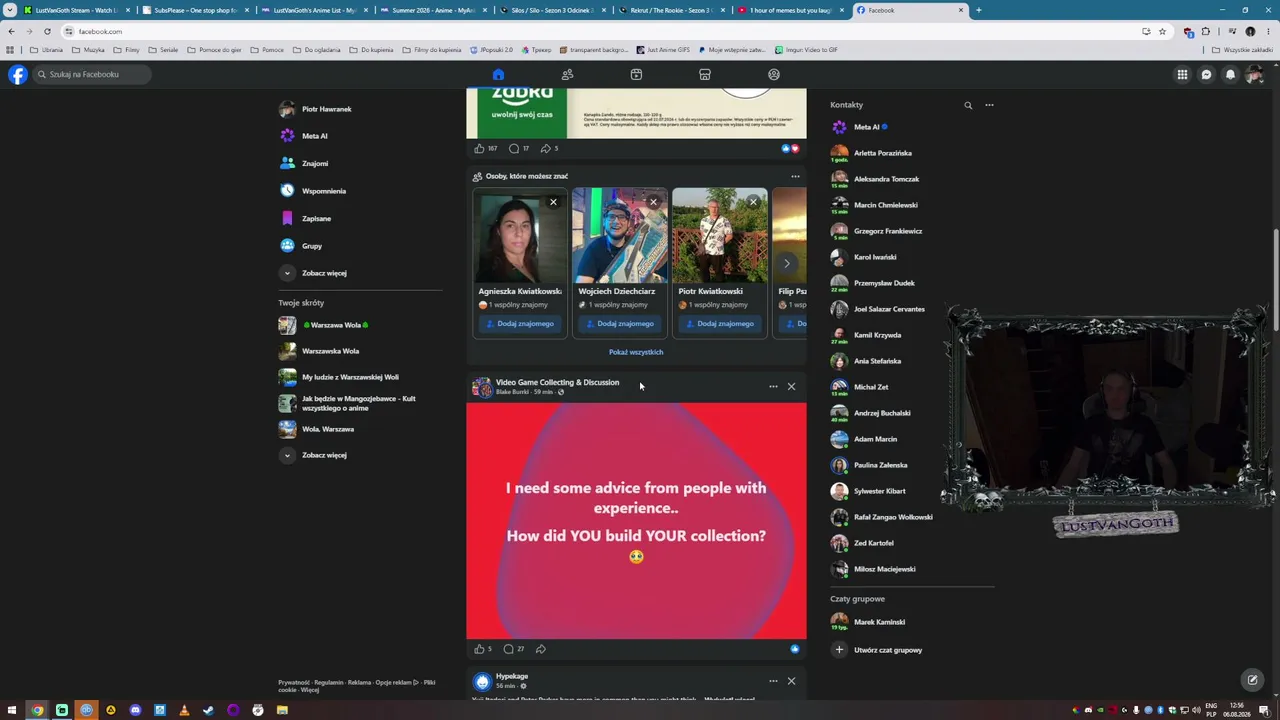The width and height of the screenshot is (1280, 720).
Task: Show next friend suggestions with arrow
Action: [x=787, y=264]
